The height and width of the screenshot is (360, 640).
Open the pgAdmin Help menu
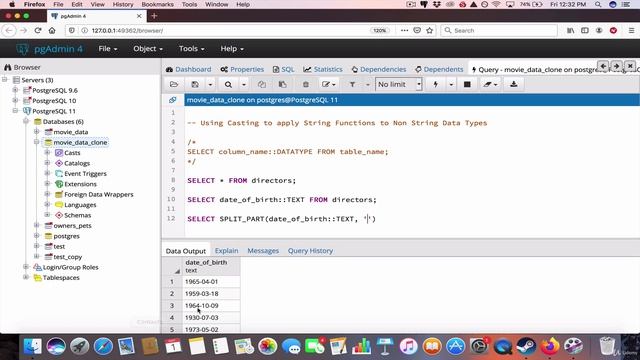[x=232, y=49]
